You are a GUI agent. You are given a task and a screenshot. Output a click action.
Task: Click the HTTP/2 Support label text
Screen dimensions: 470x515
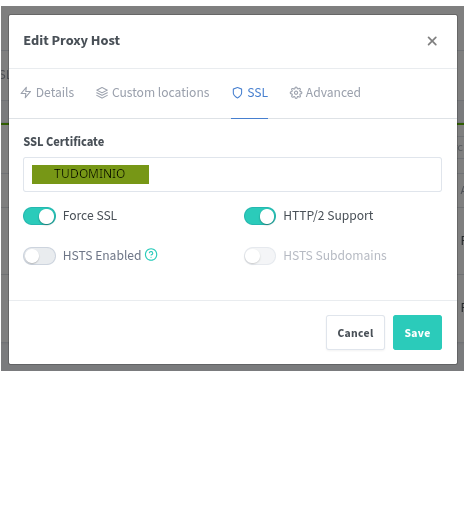[x=328, y=216]
